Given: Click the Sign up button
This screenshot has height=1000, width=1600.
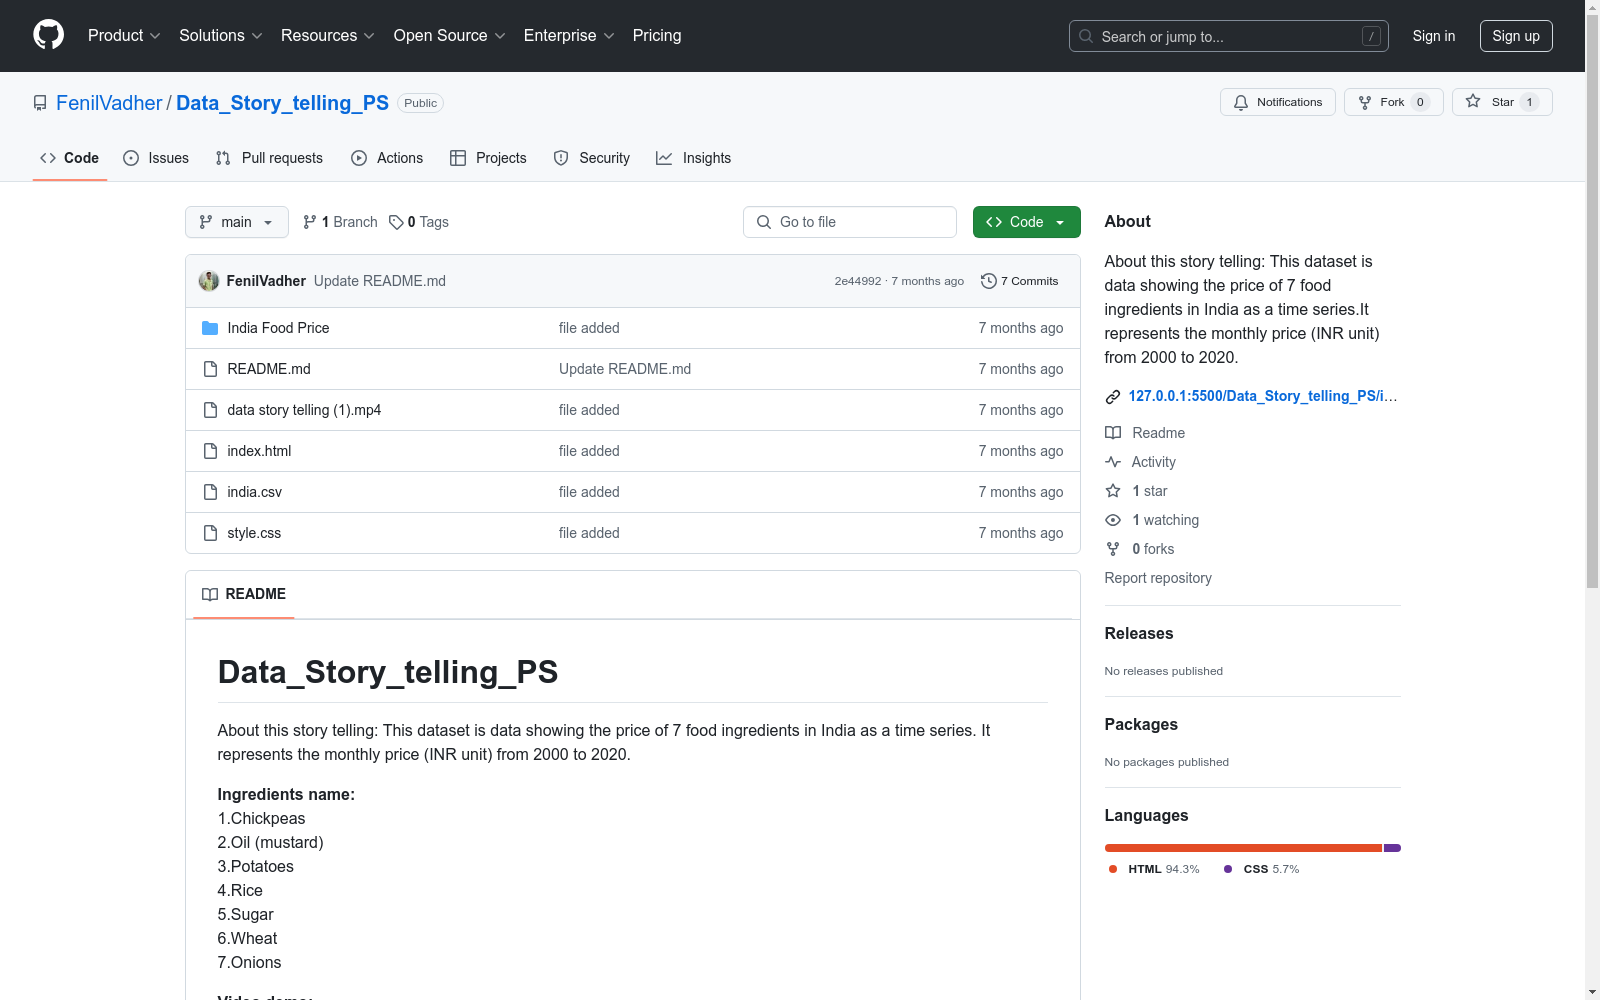Looking at the screenshot, I should coord(1516,36).
